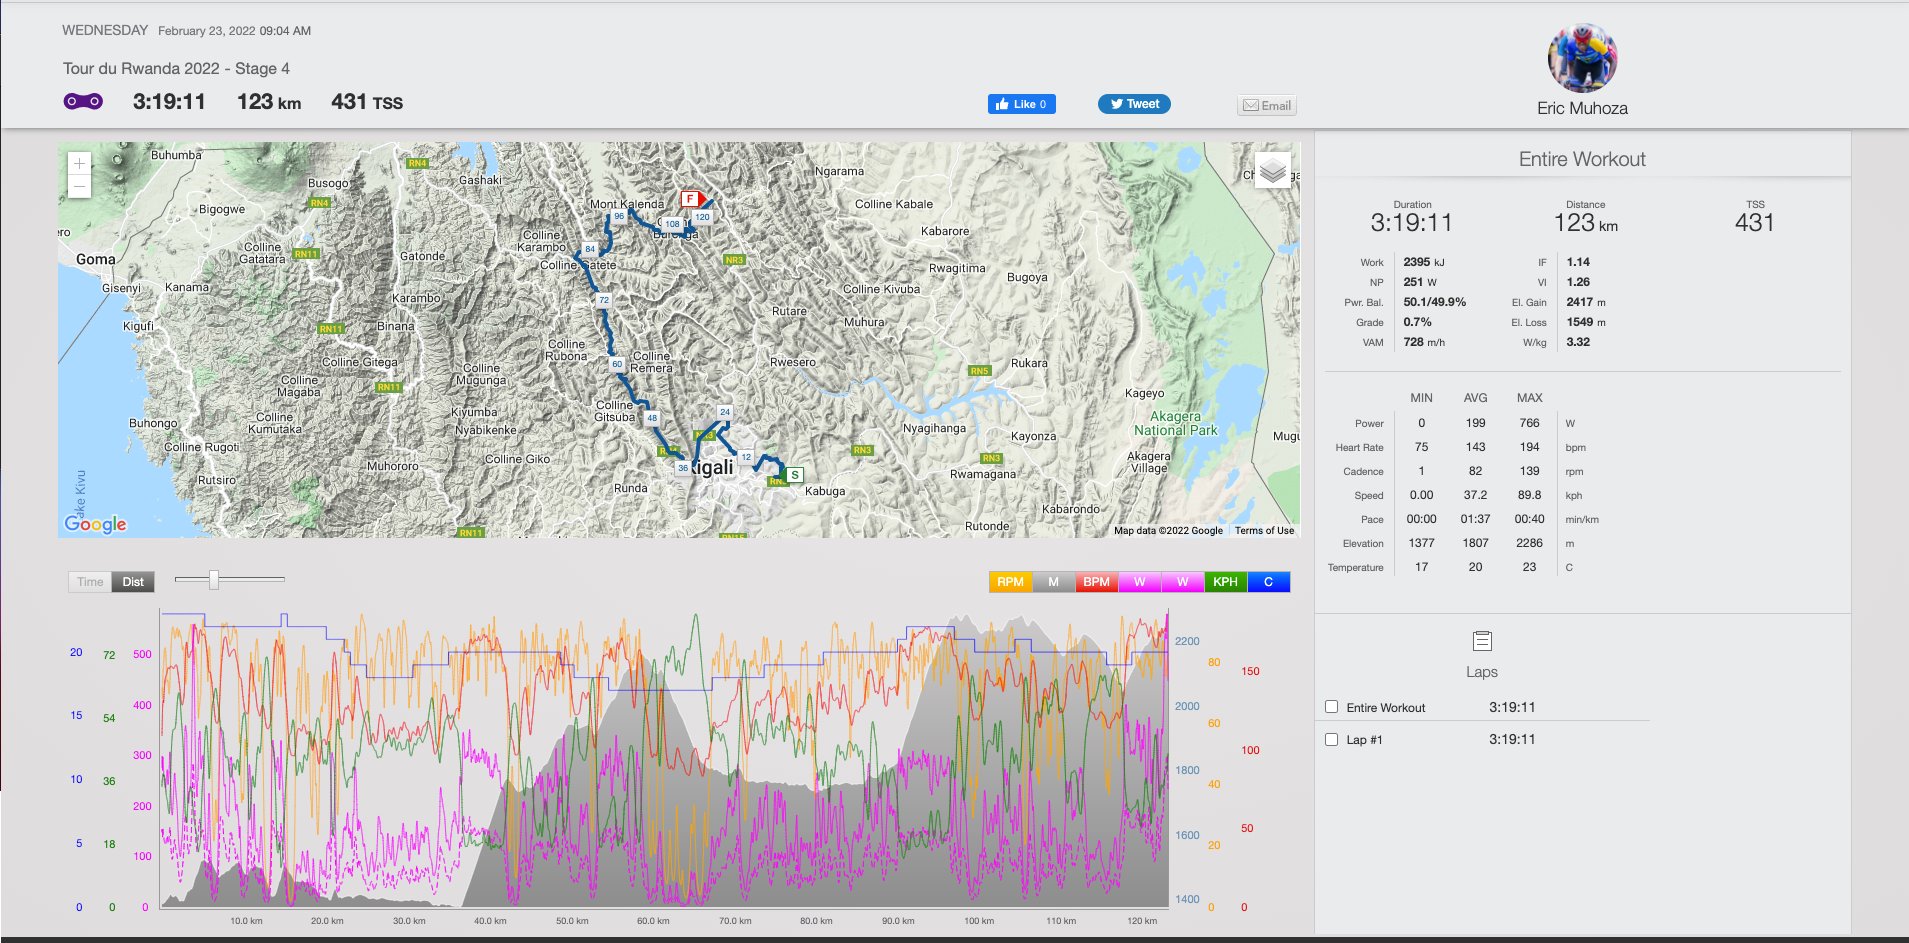Click the green S start marker on the map
The image size is (1909, 943).
point(794,475)
